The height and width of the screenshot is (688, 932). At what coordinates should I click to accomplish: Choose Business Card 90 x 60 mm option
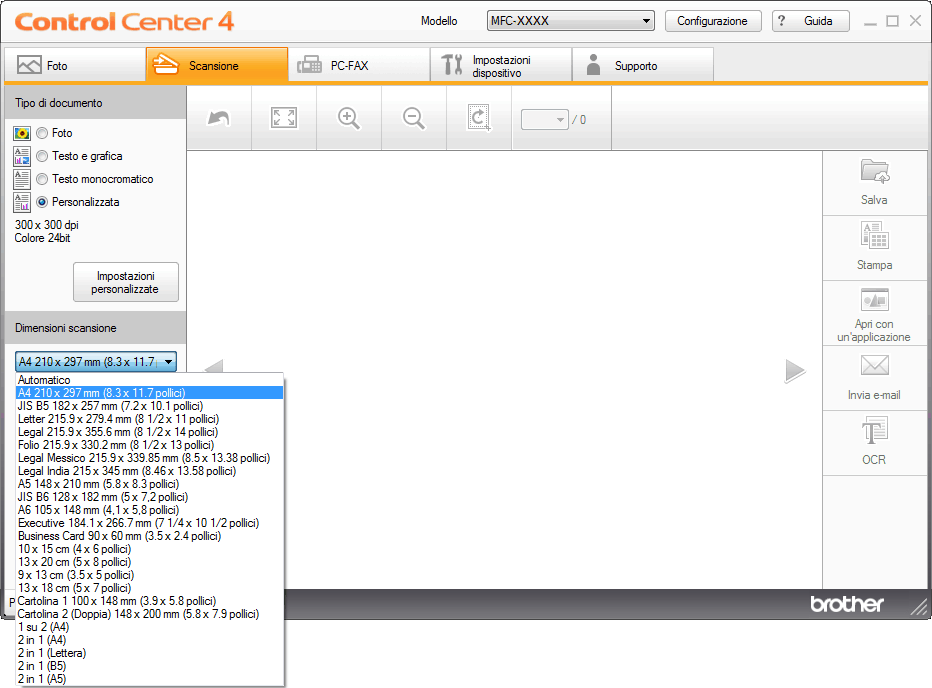pos(149,536)
